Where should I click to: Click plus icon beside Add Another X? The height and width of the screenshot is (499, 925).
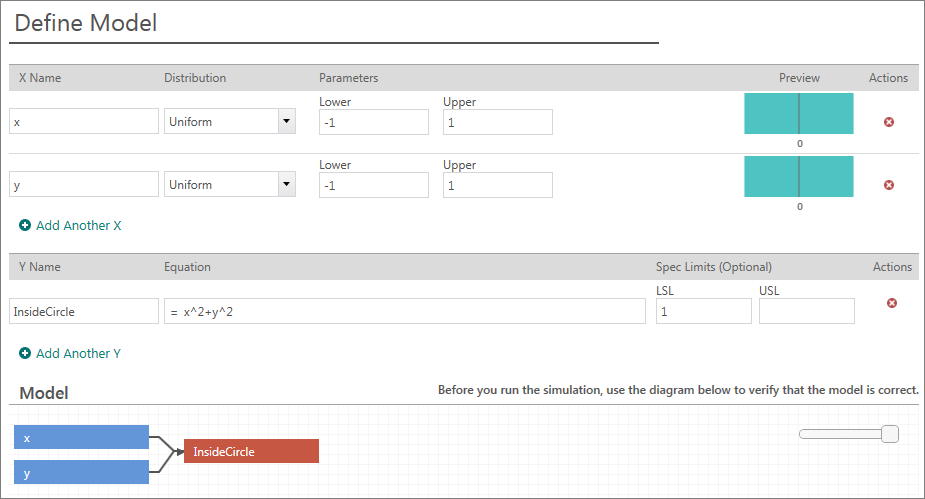pos(25,226)
